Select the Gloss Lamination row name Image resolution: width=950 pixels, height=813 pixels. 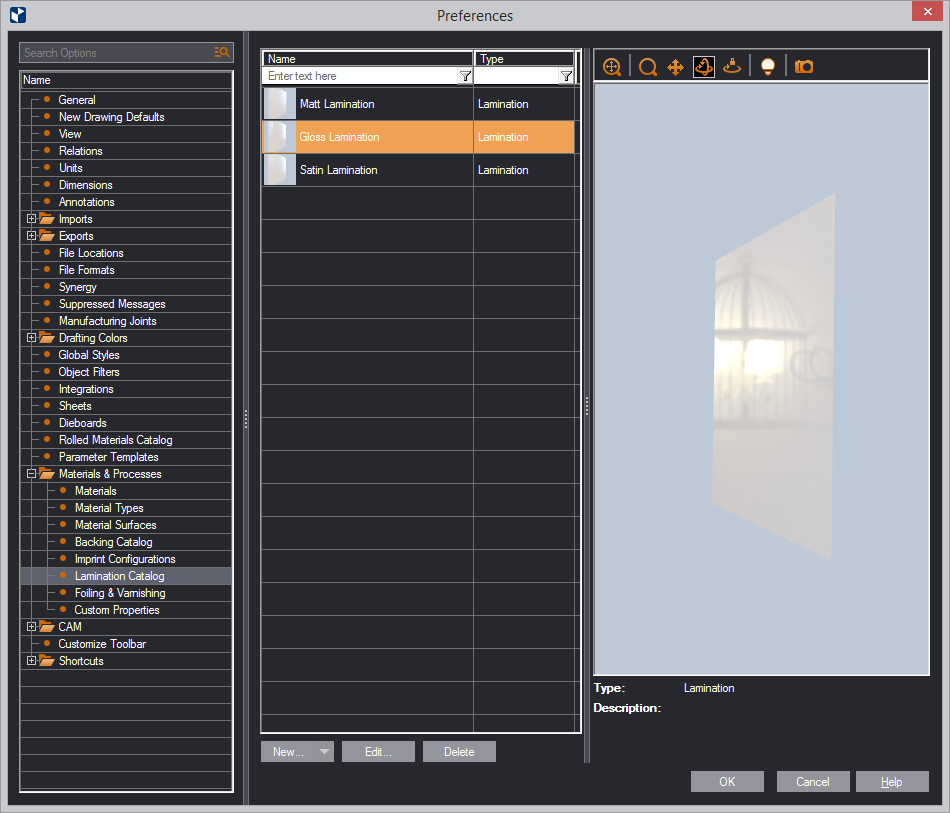pos(339,137)
